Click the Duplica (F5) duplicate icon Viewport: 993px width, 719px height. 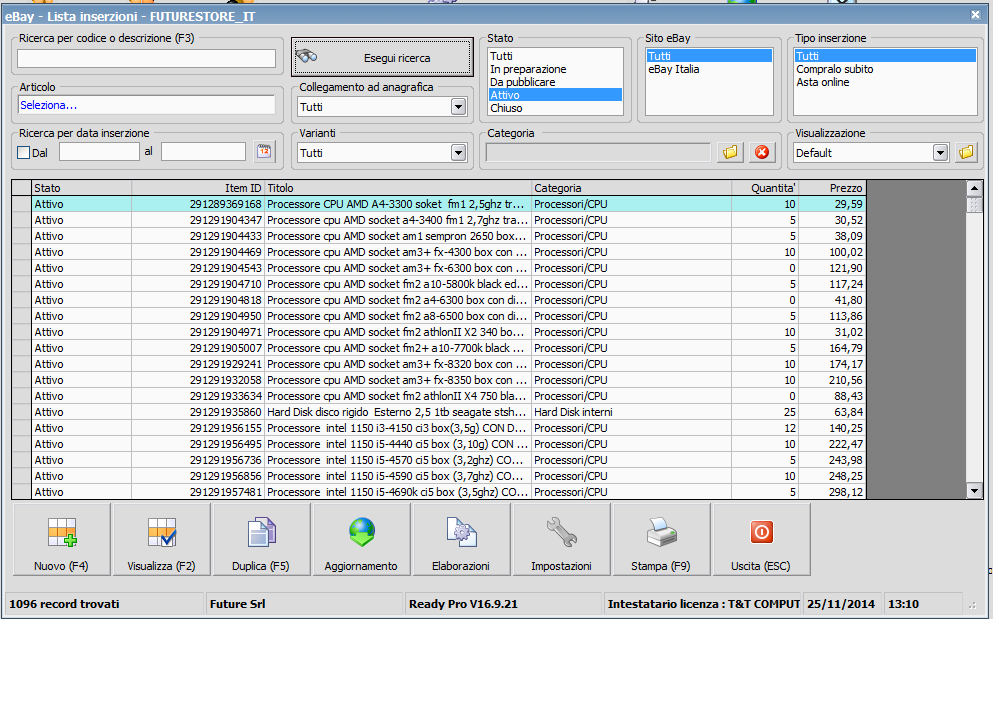[261, 540]
